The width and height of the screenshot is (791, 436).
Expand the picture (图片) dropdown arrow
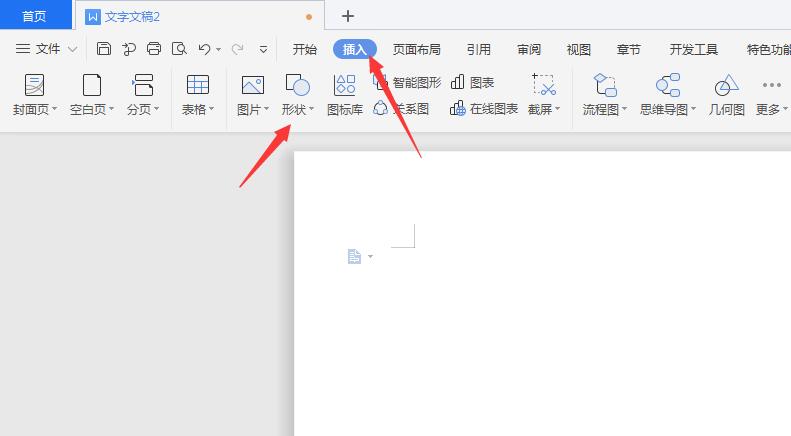266,109
